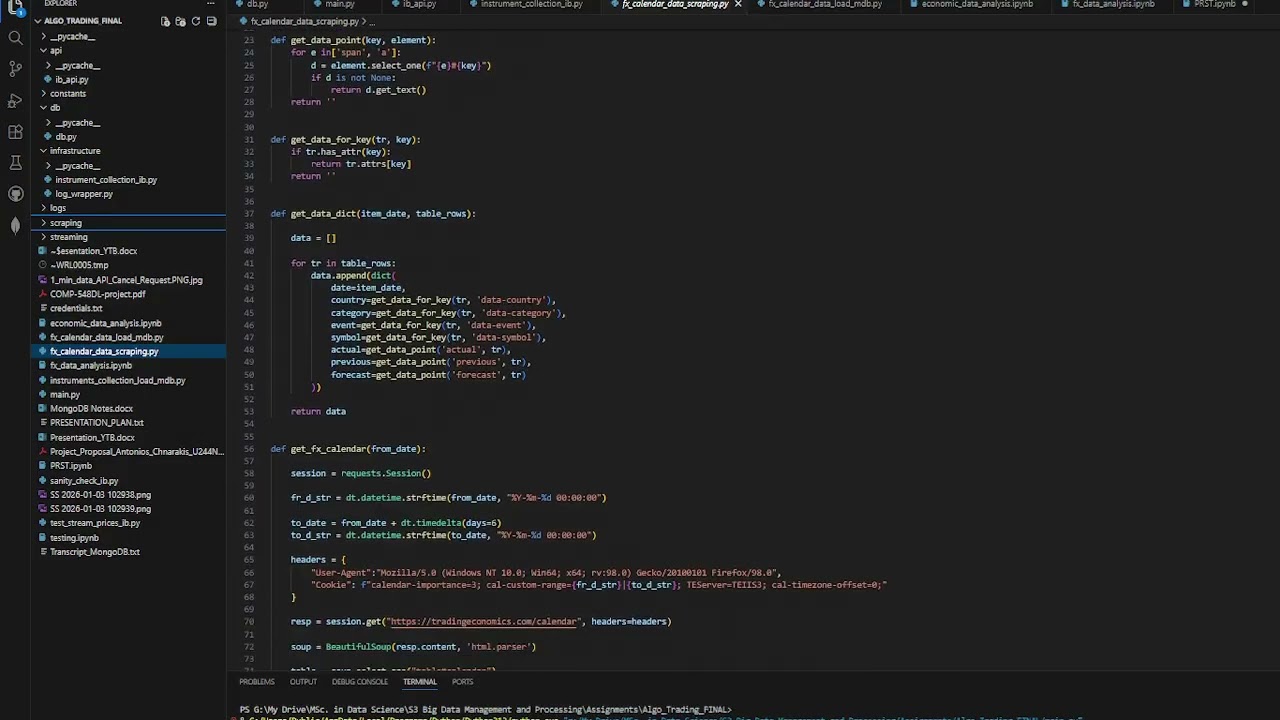Image resolution: width=1280 pixels, height=720 pixels.
Task: Expand the logs folder
Action: click(58, 208)
